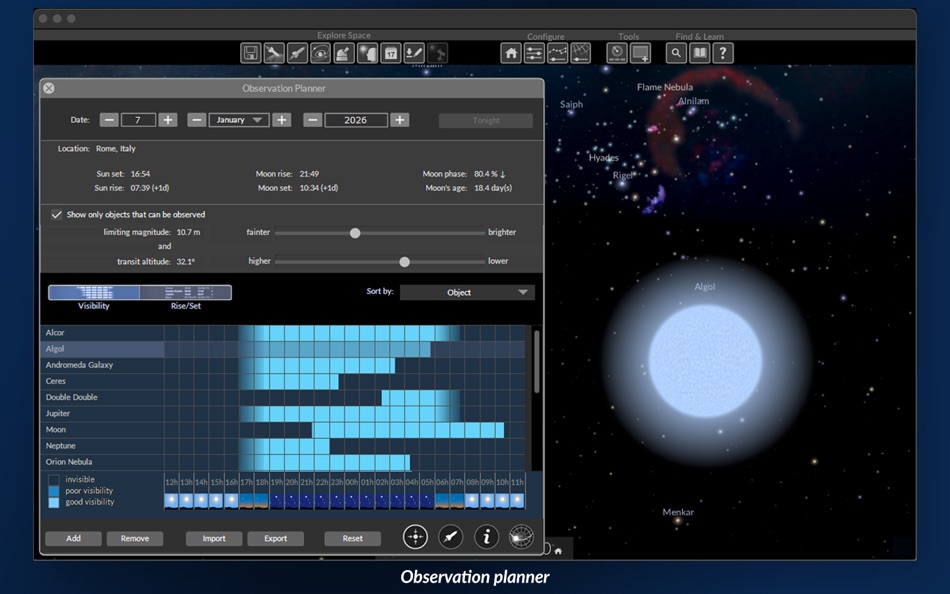Viewport: 950px width, 594px height.
Task: Click the floppy disk save icon
Action: click(x=250, y=53)
